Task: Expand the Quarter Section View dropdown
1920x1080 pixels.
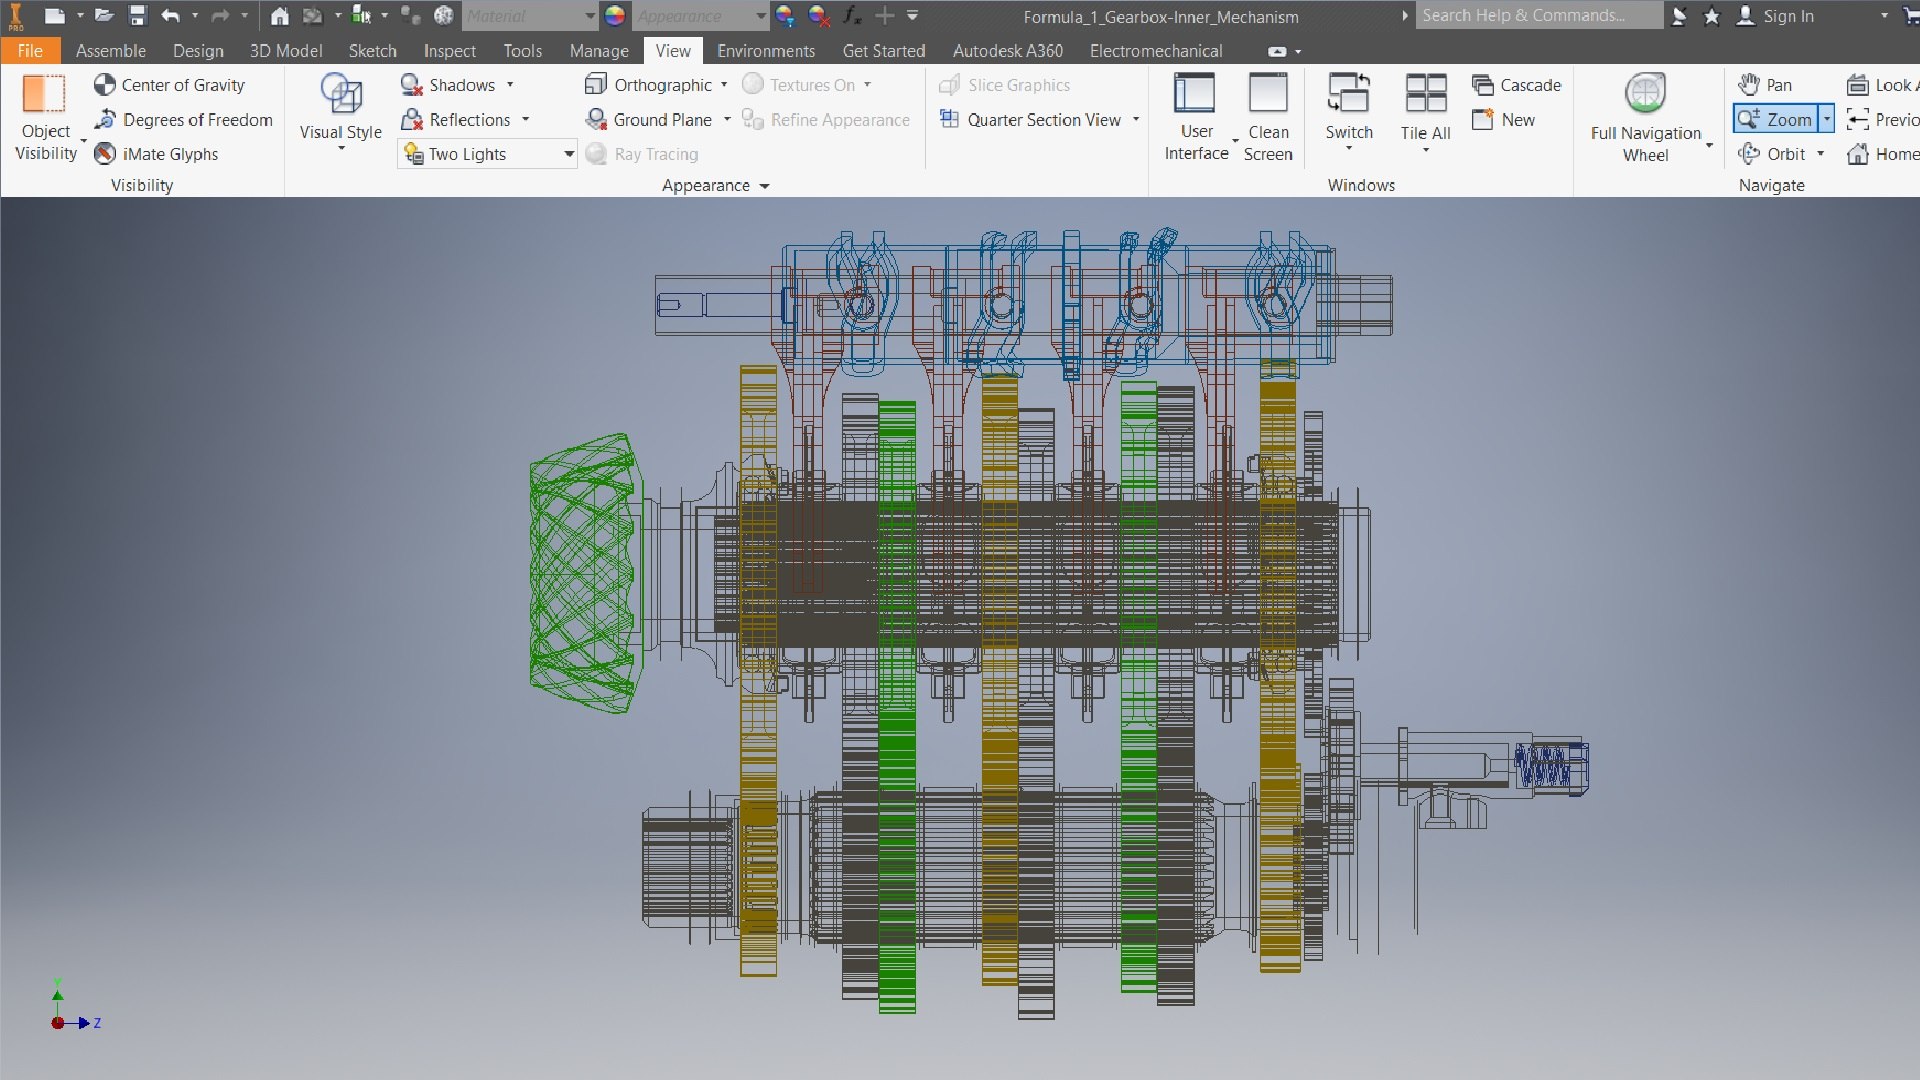Action: tap(1136, 120)
